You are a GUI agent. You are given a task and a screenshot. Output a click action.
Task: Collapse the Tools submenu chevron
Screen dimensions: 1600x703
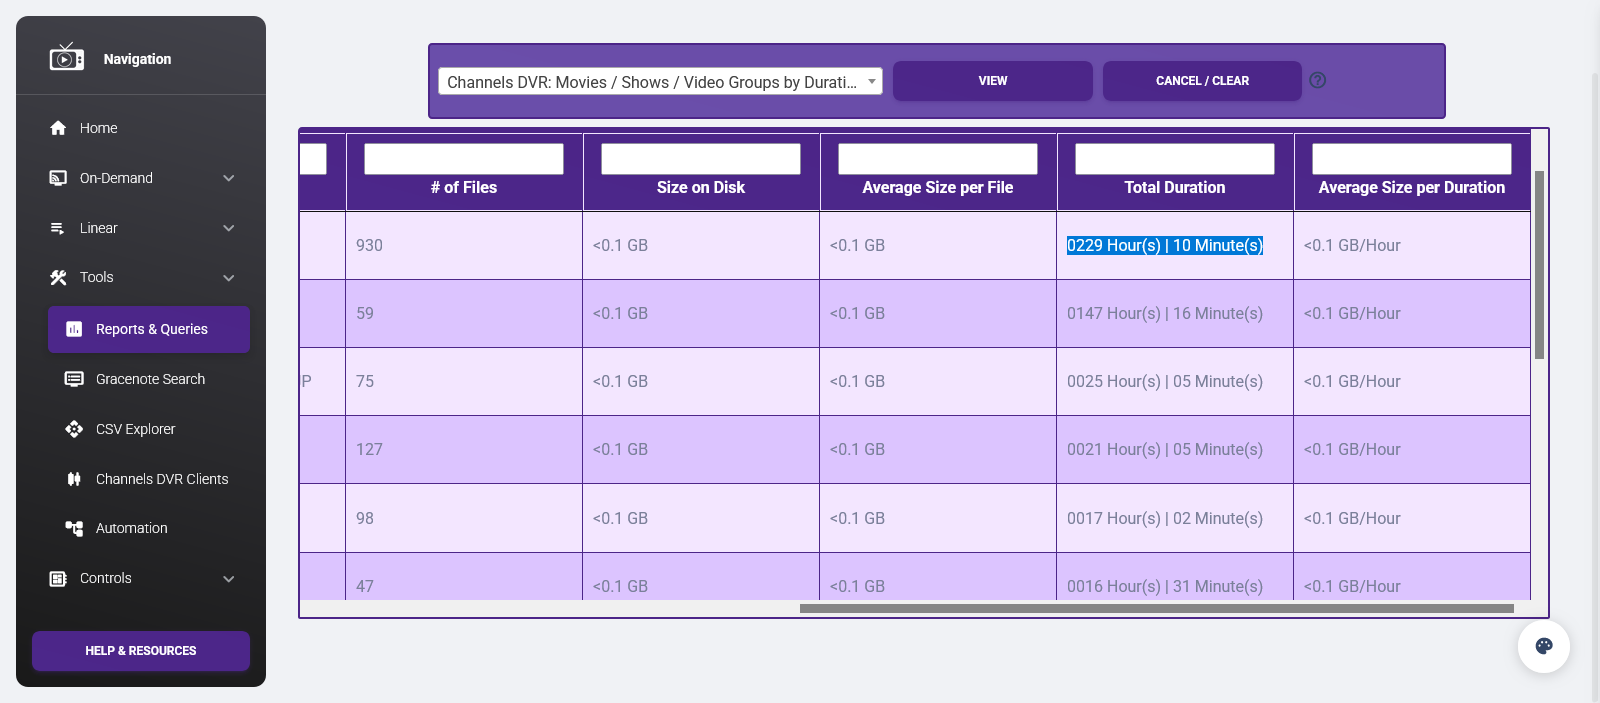[x=229, y=278]
